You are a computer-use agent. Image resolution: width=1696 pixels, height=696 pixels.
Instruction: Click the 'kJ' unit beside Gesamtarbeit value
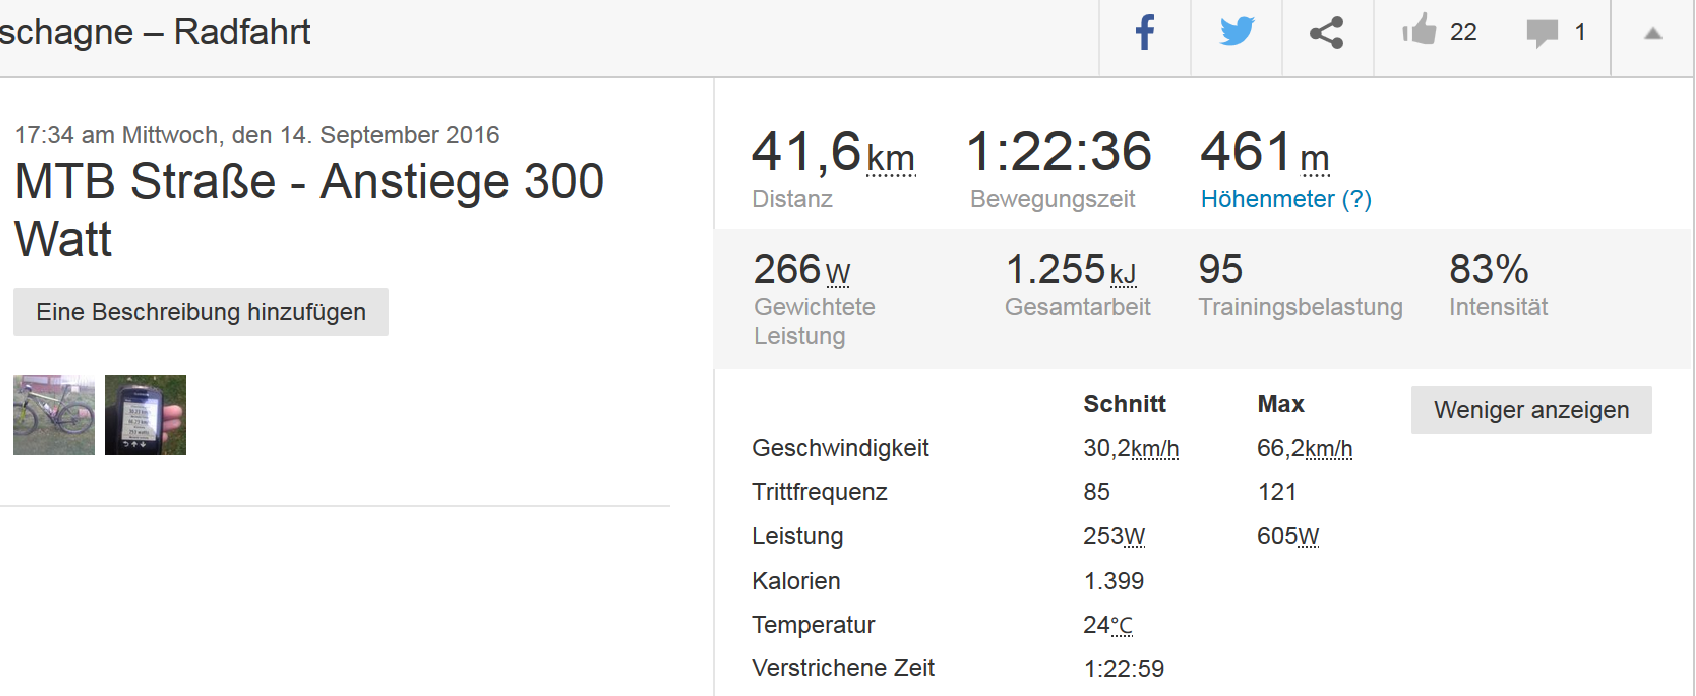tap(1123, 274)
